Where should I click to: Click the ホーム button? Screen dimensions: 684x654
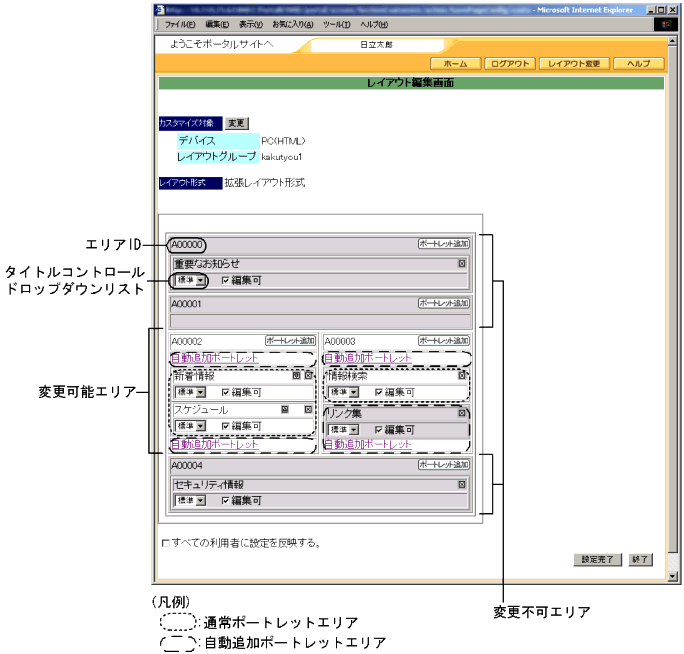[455, 64]
